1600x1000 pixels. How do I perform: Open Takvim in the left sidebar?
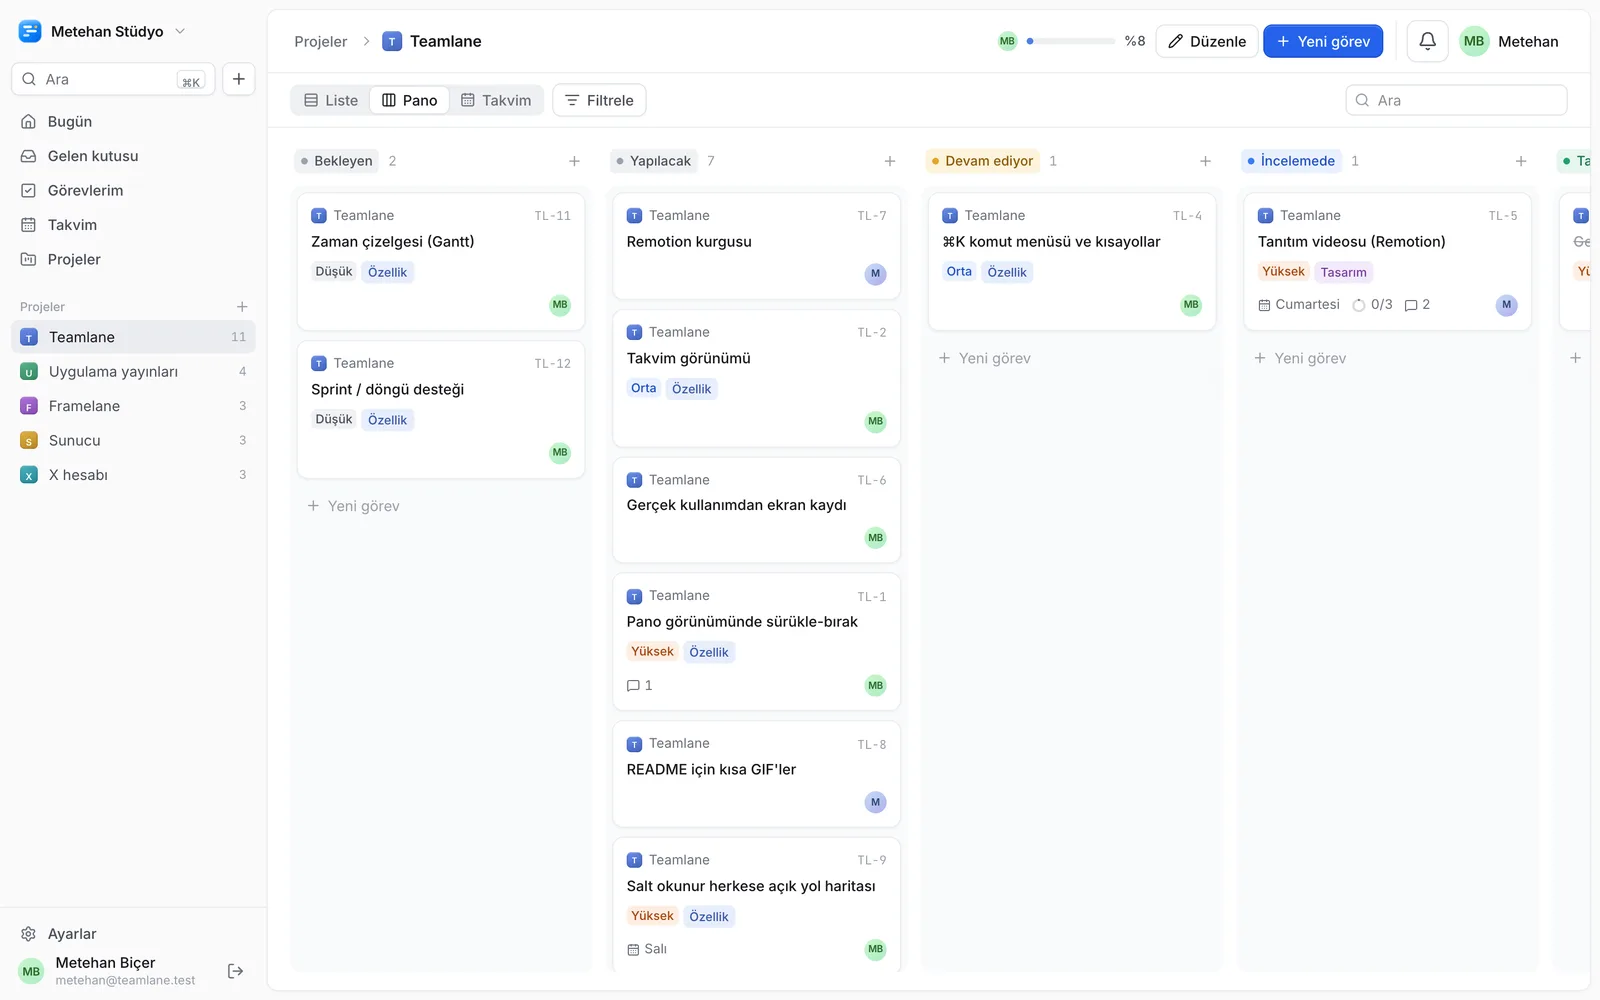(x=133, y=225)
